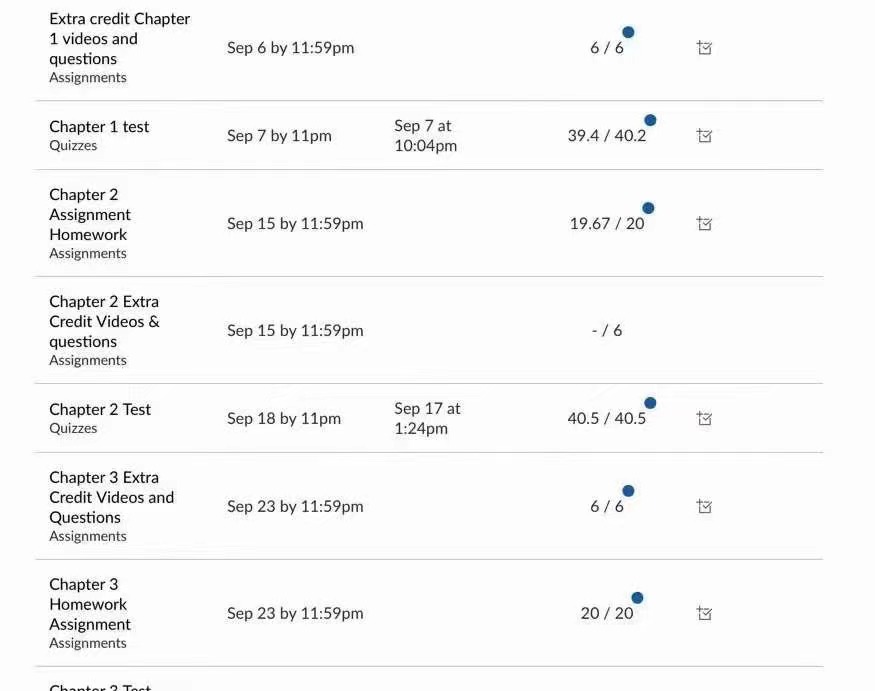Click score details icon for Extra credit Chapter 1
This screenshot has width=875, height=691.
pyautogui.click(x=704, y=48)
